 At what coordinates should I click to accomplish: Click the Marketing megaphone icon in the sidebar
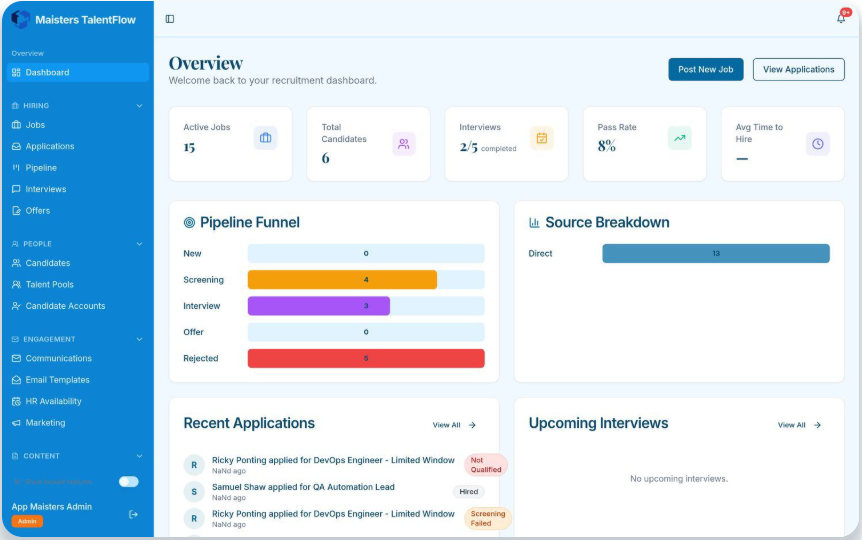click(x=16, y=423)
